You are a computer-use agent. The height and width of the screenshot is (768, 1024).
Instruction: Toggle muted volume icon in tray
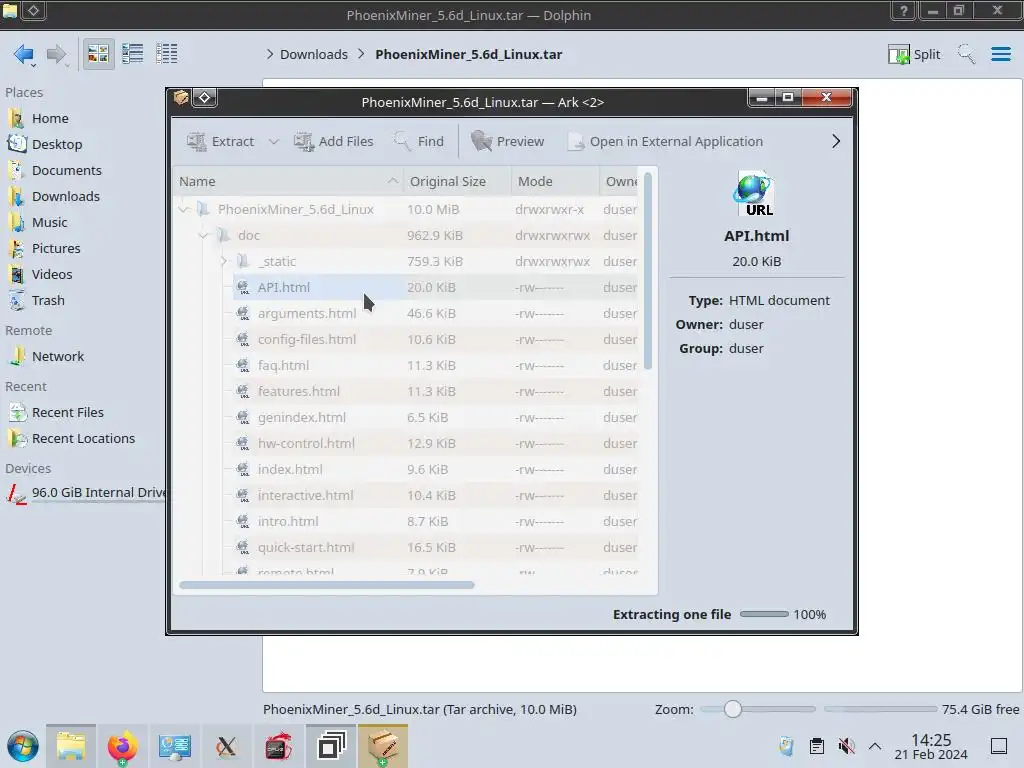click(x=846, y=746)
